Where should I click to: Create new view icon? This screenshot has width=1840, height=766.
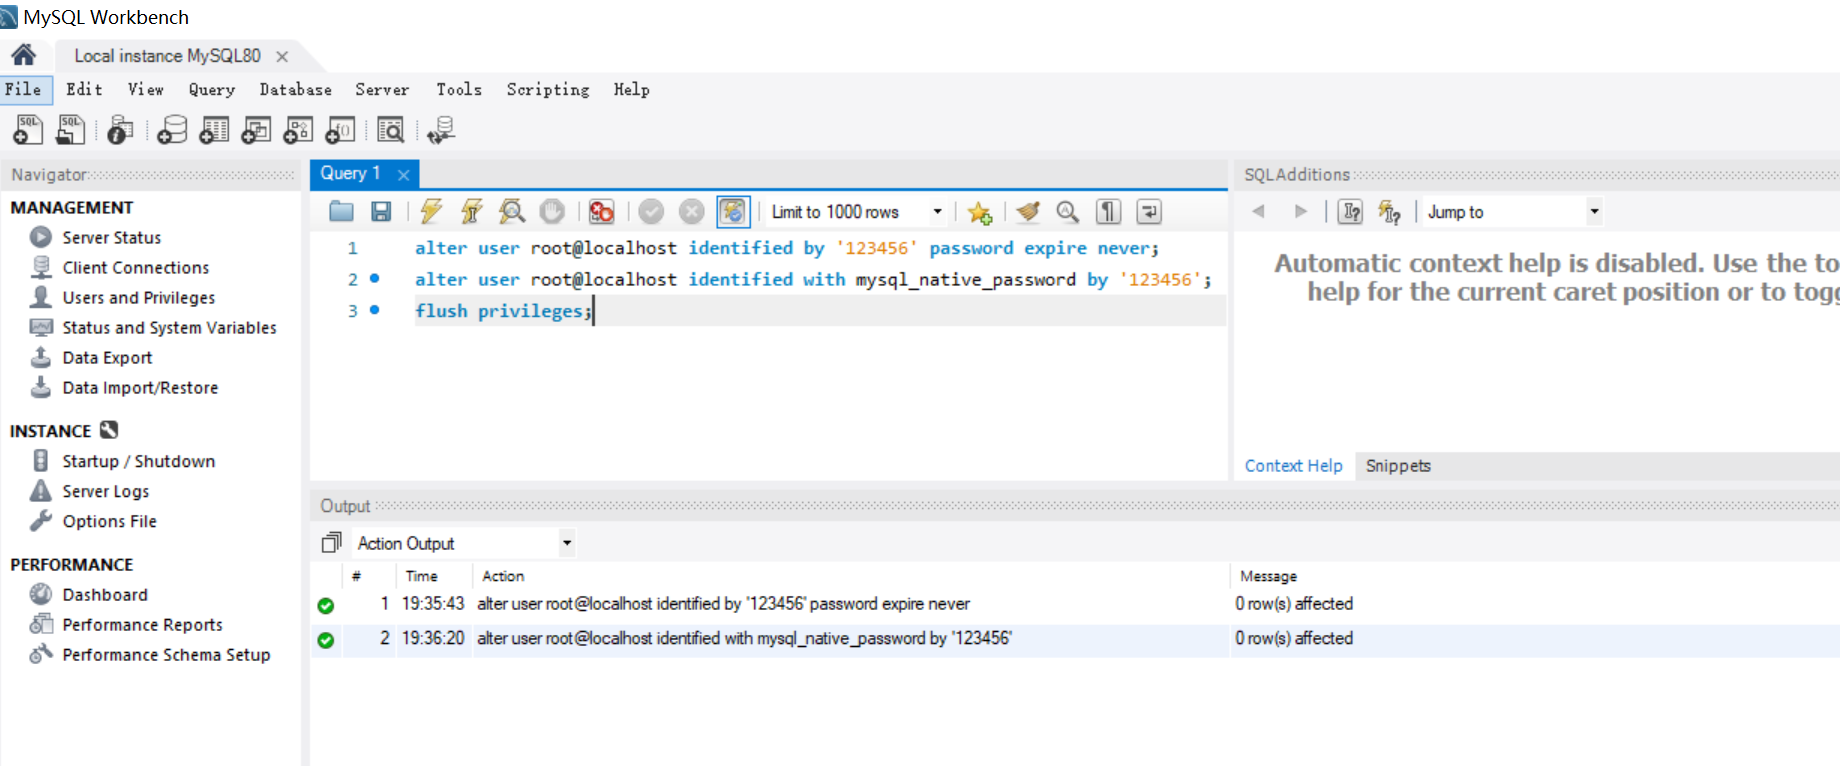pos(256,129)
